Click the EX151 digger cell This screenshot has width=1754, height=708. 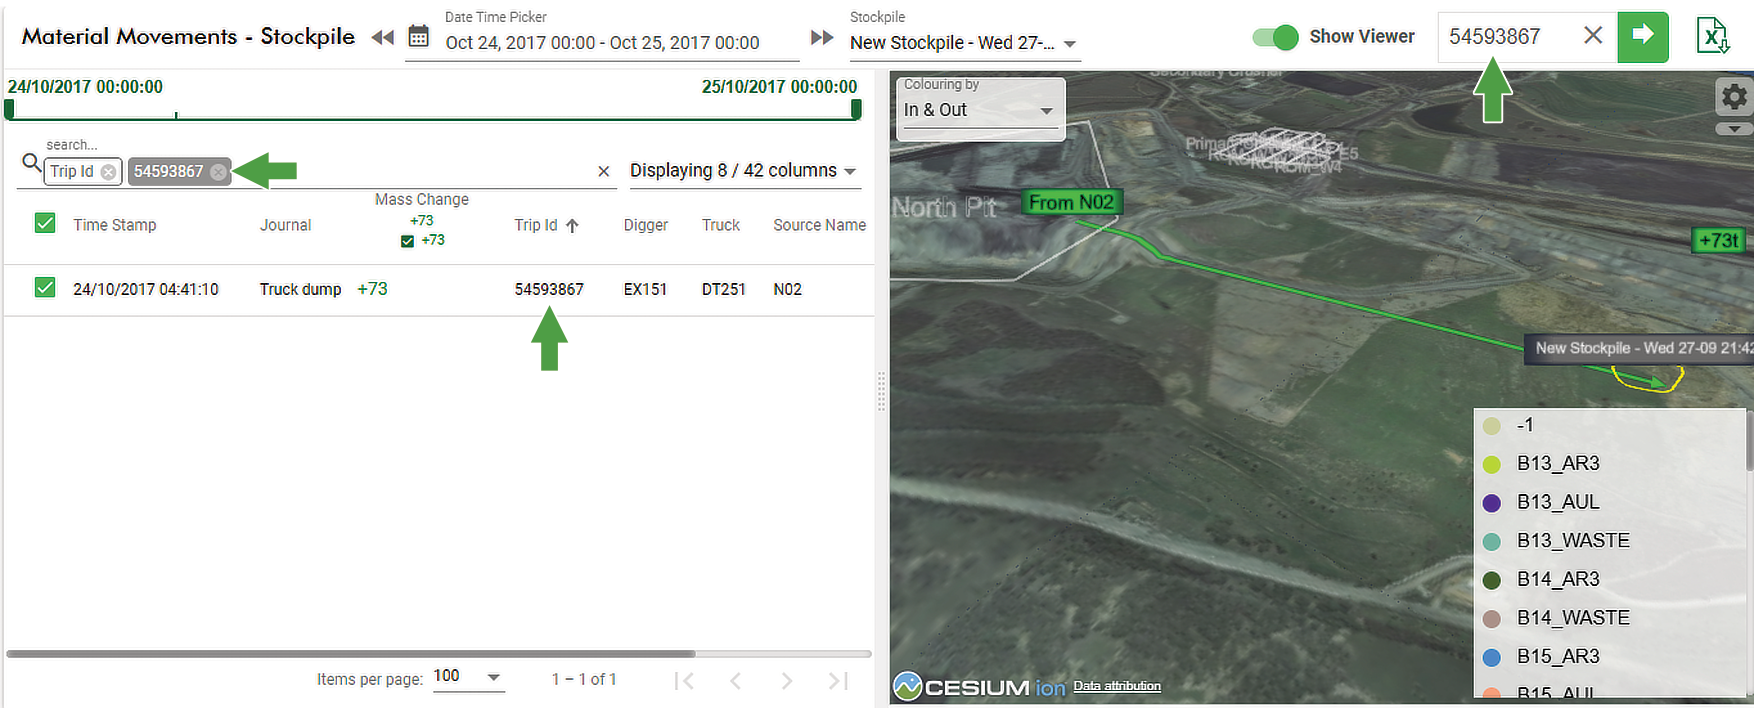tap(645, 289)
